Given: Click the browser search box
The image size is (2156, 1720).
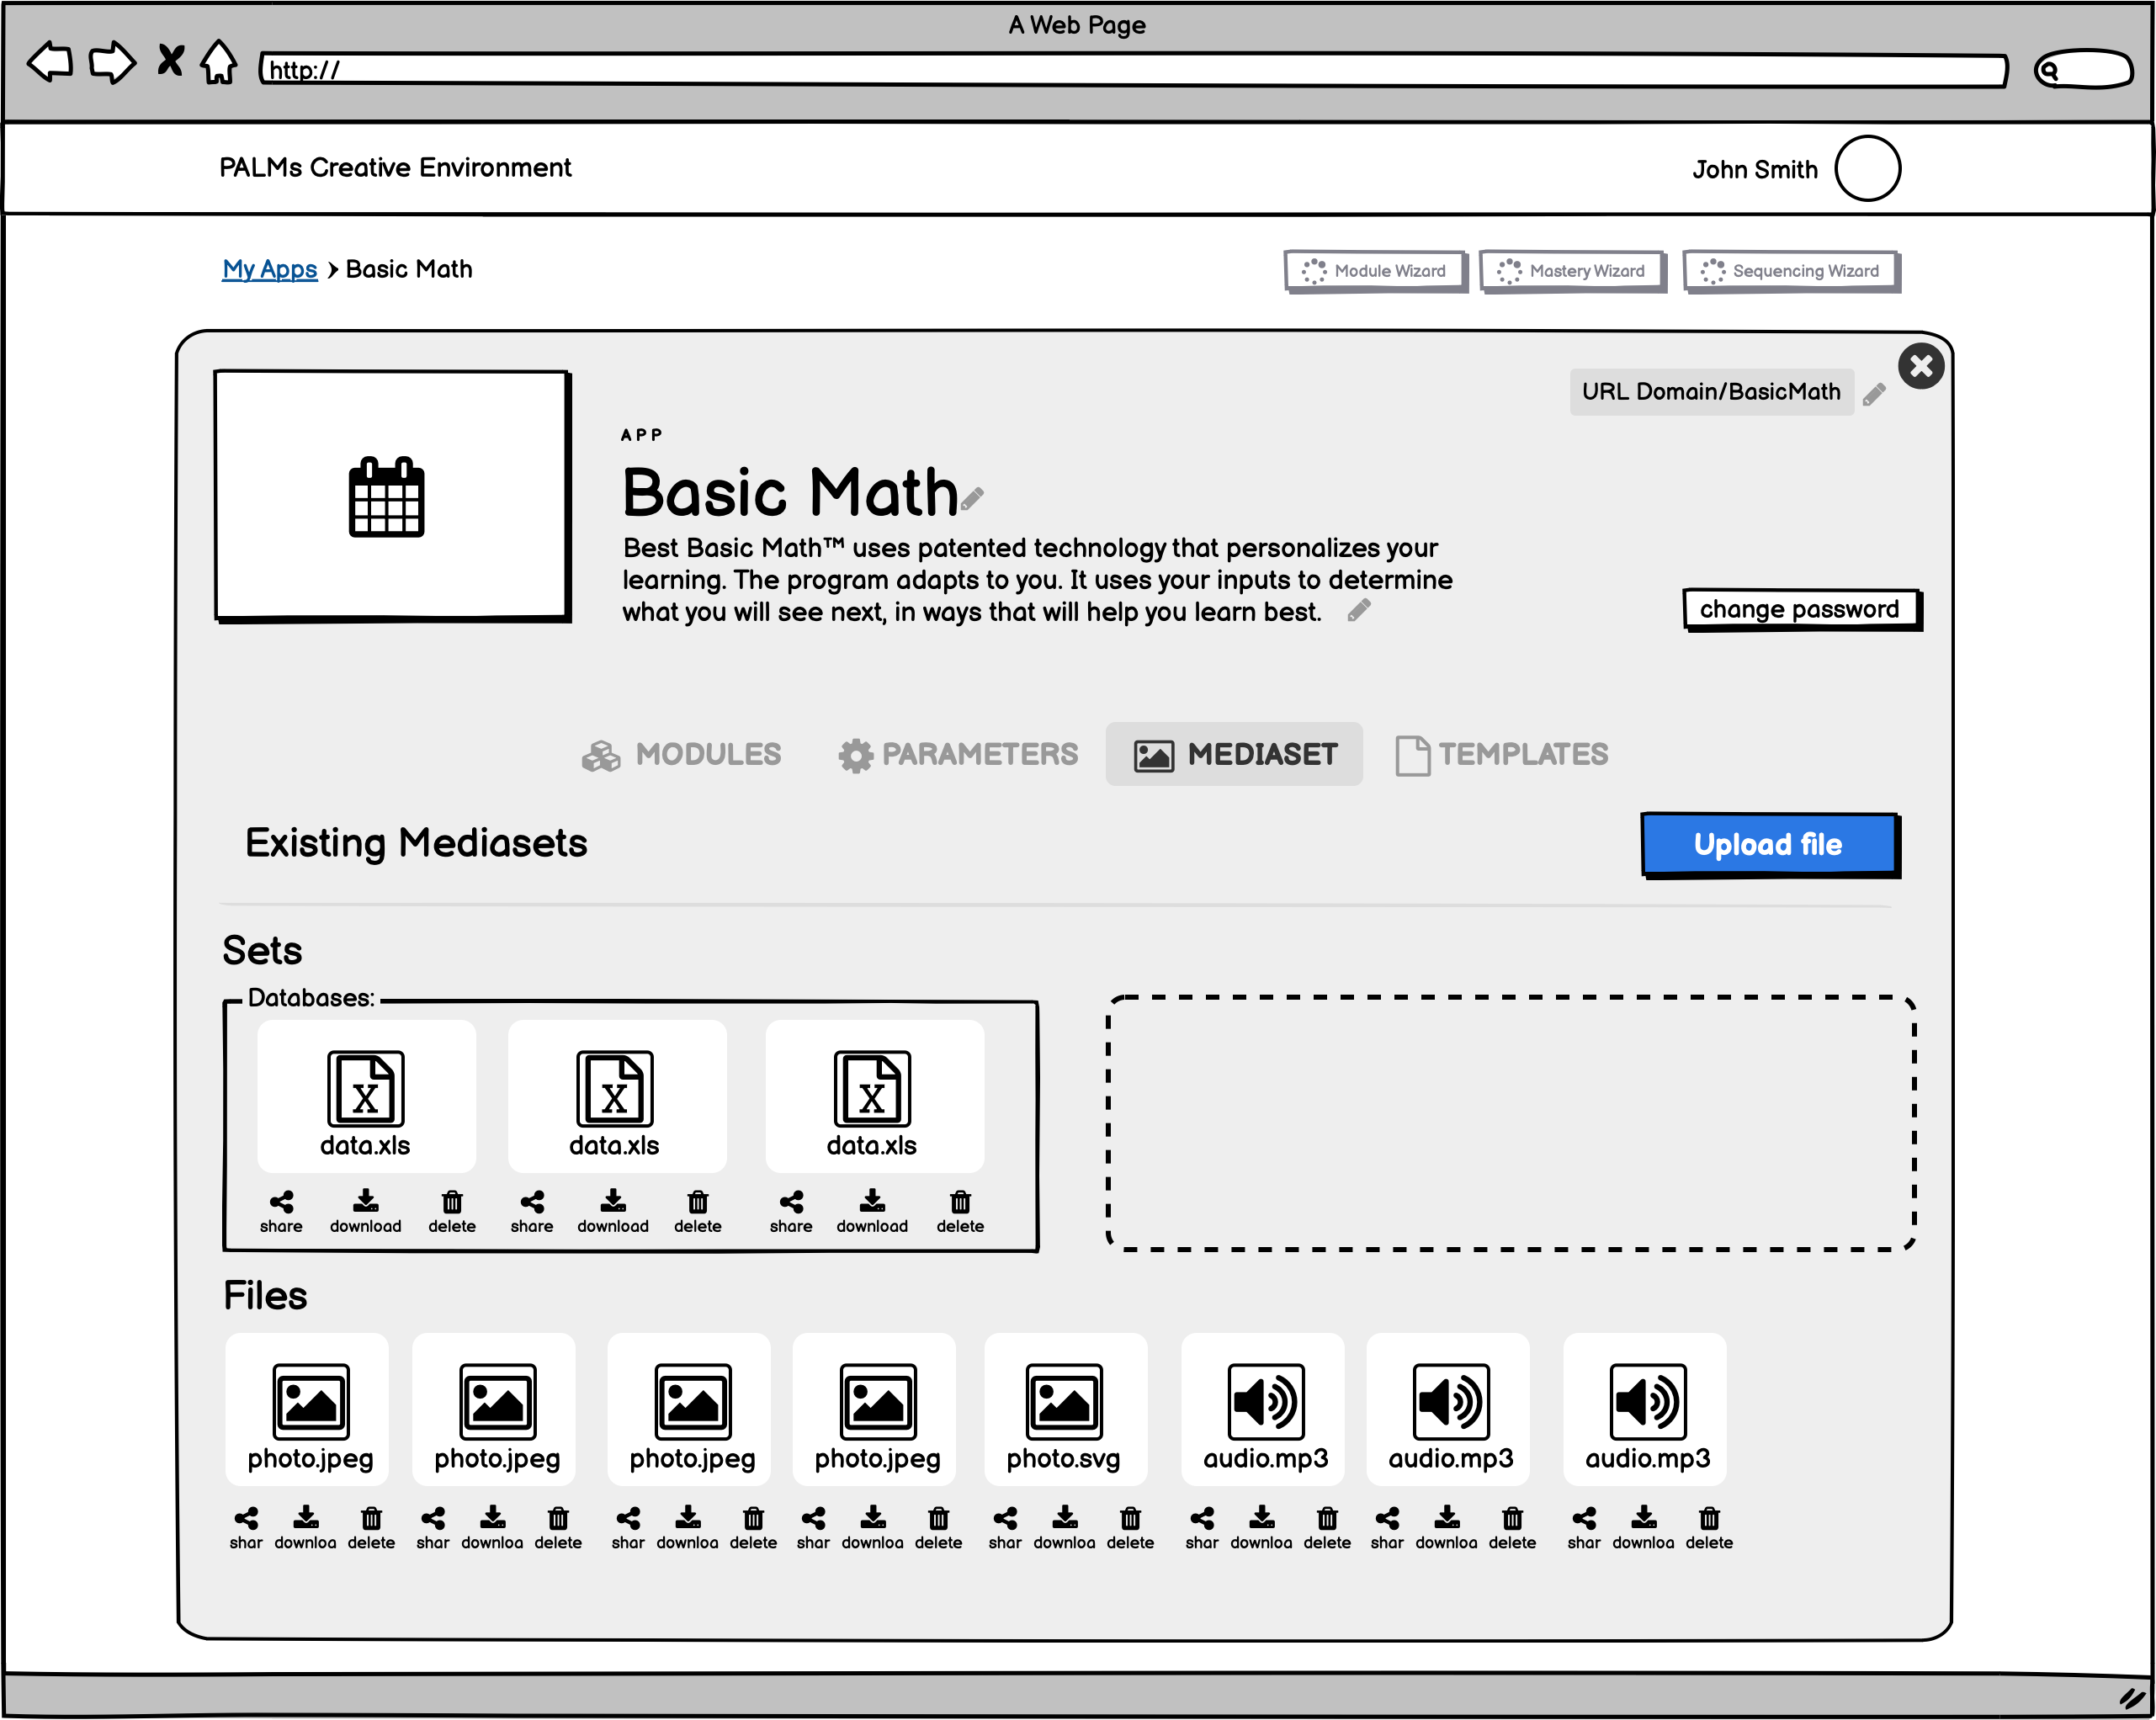Looking at the screenshot, I should (2084, 69).
